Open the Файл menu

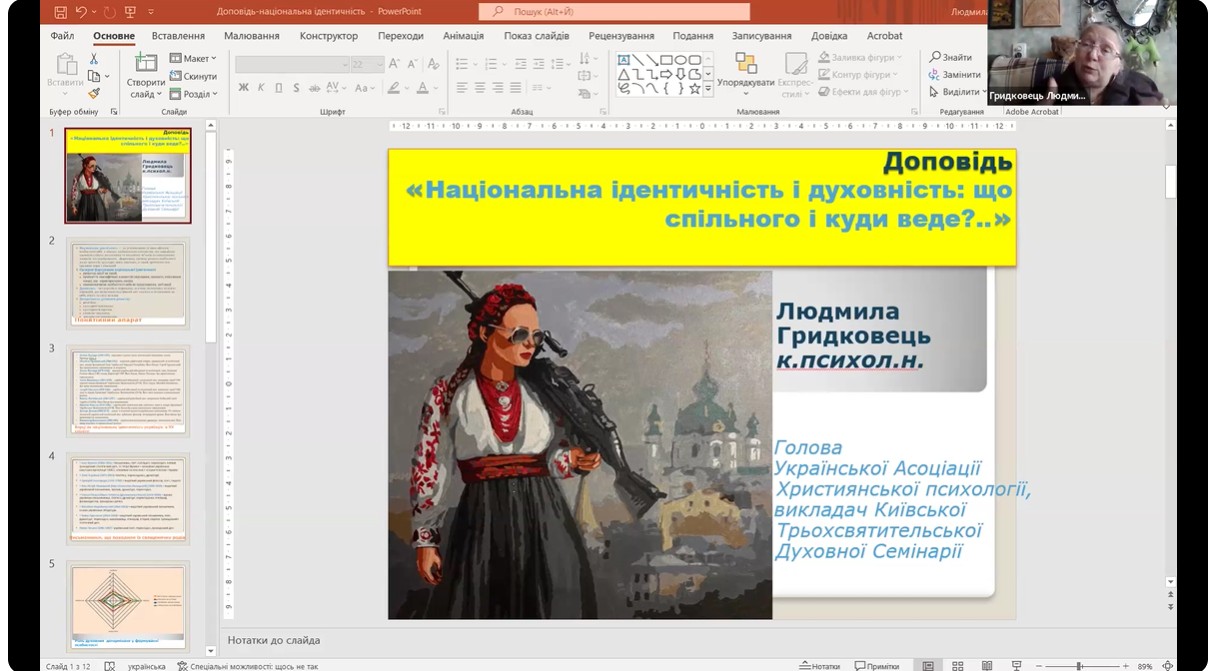[62, 36]
